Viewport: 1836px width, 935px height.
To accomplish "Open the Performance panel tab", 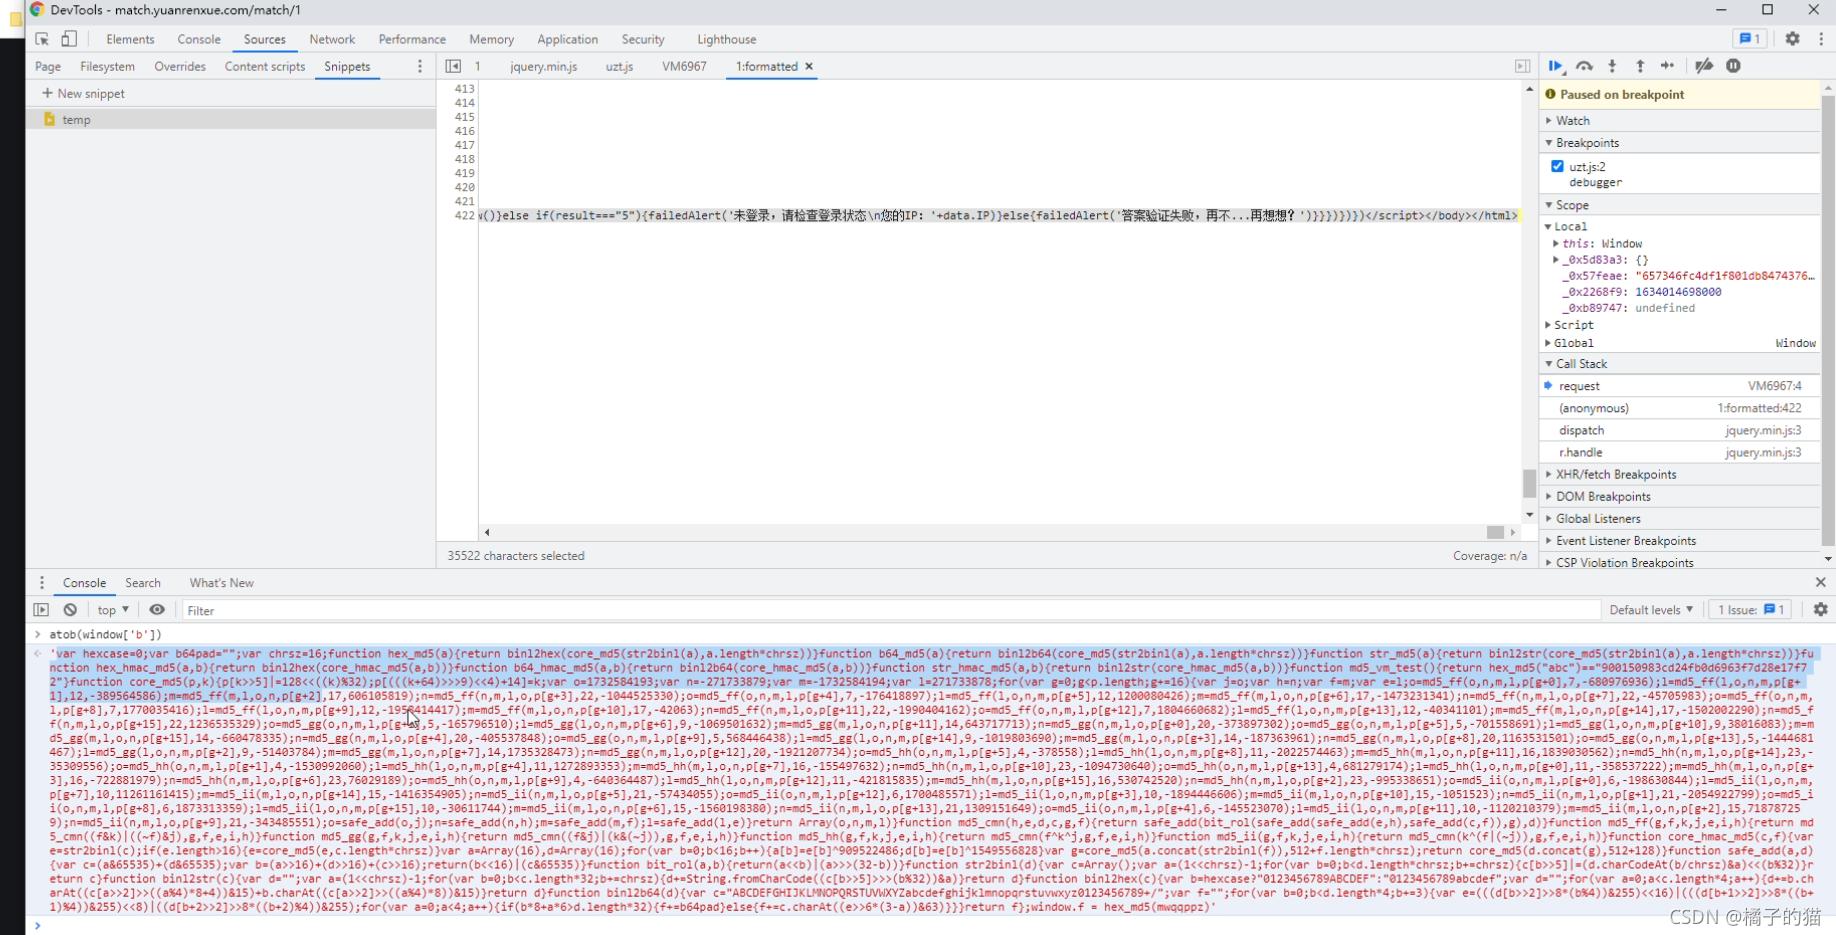I will (x=412, y=39).
